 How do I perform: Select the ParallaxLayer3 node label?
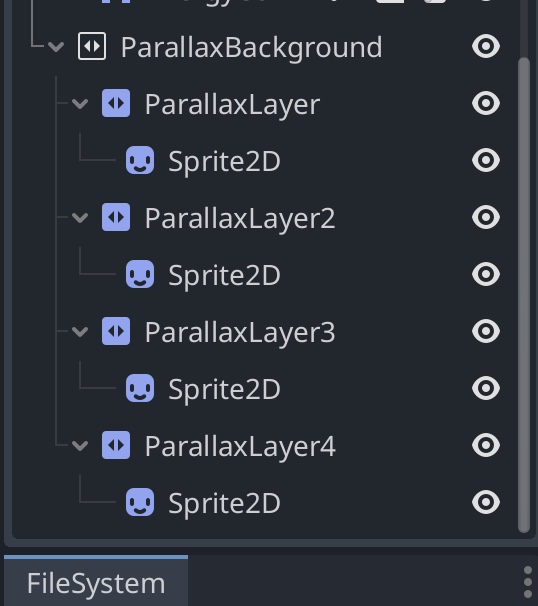(240, 332)
